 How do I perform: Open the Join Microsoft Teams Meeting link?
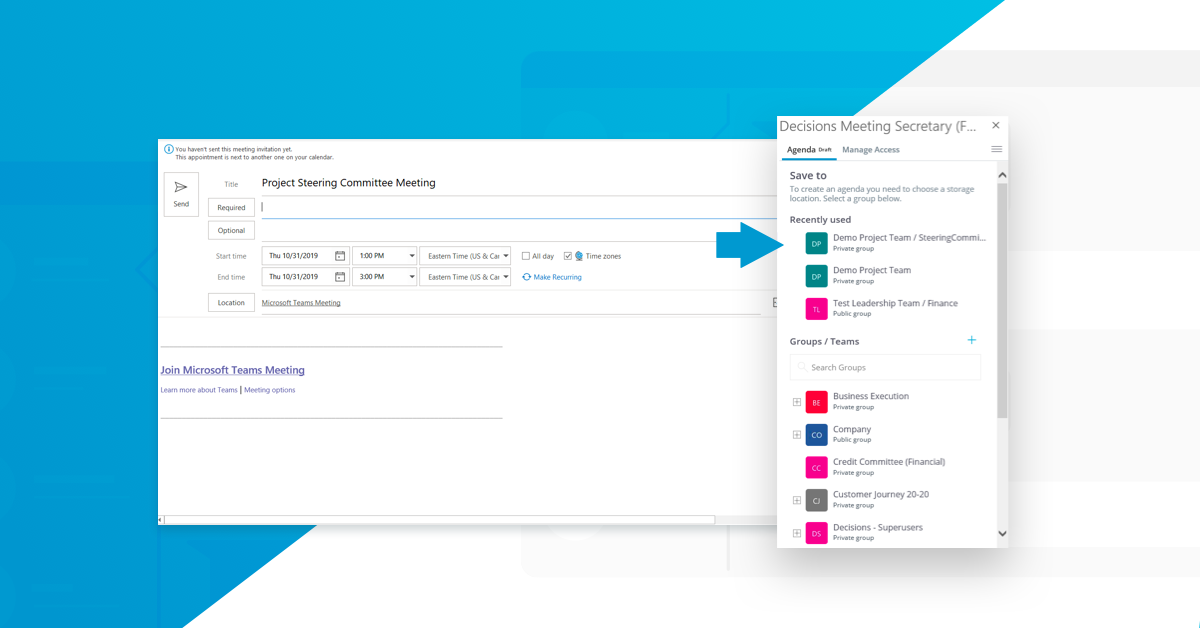(x=233, y=370)
